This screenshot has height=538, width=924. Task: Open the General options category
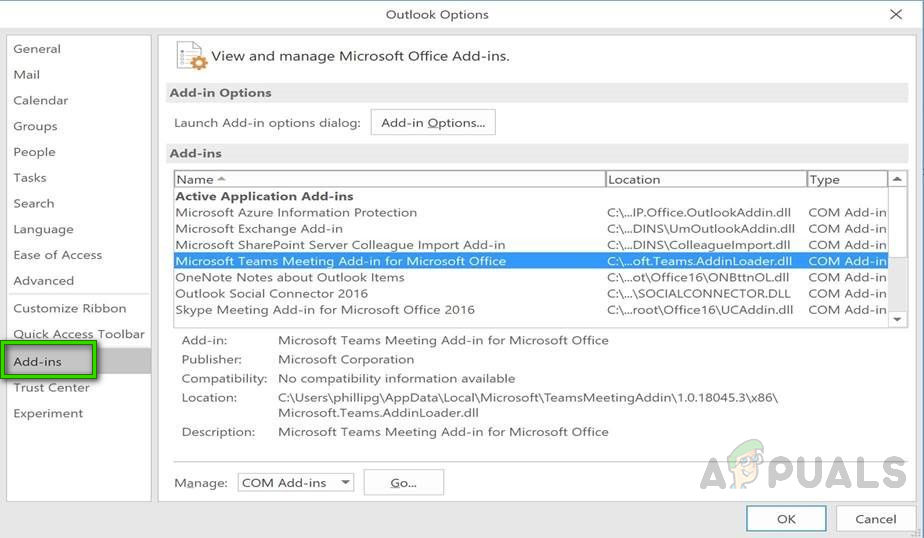point(37,49)
